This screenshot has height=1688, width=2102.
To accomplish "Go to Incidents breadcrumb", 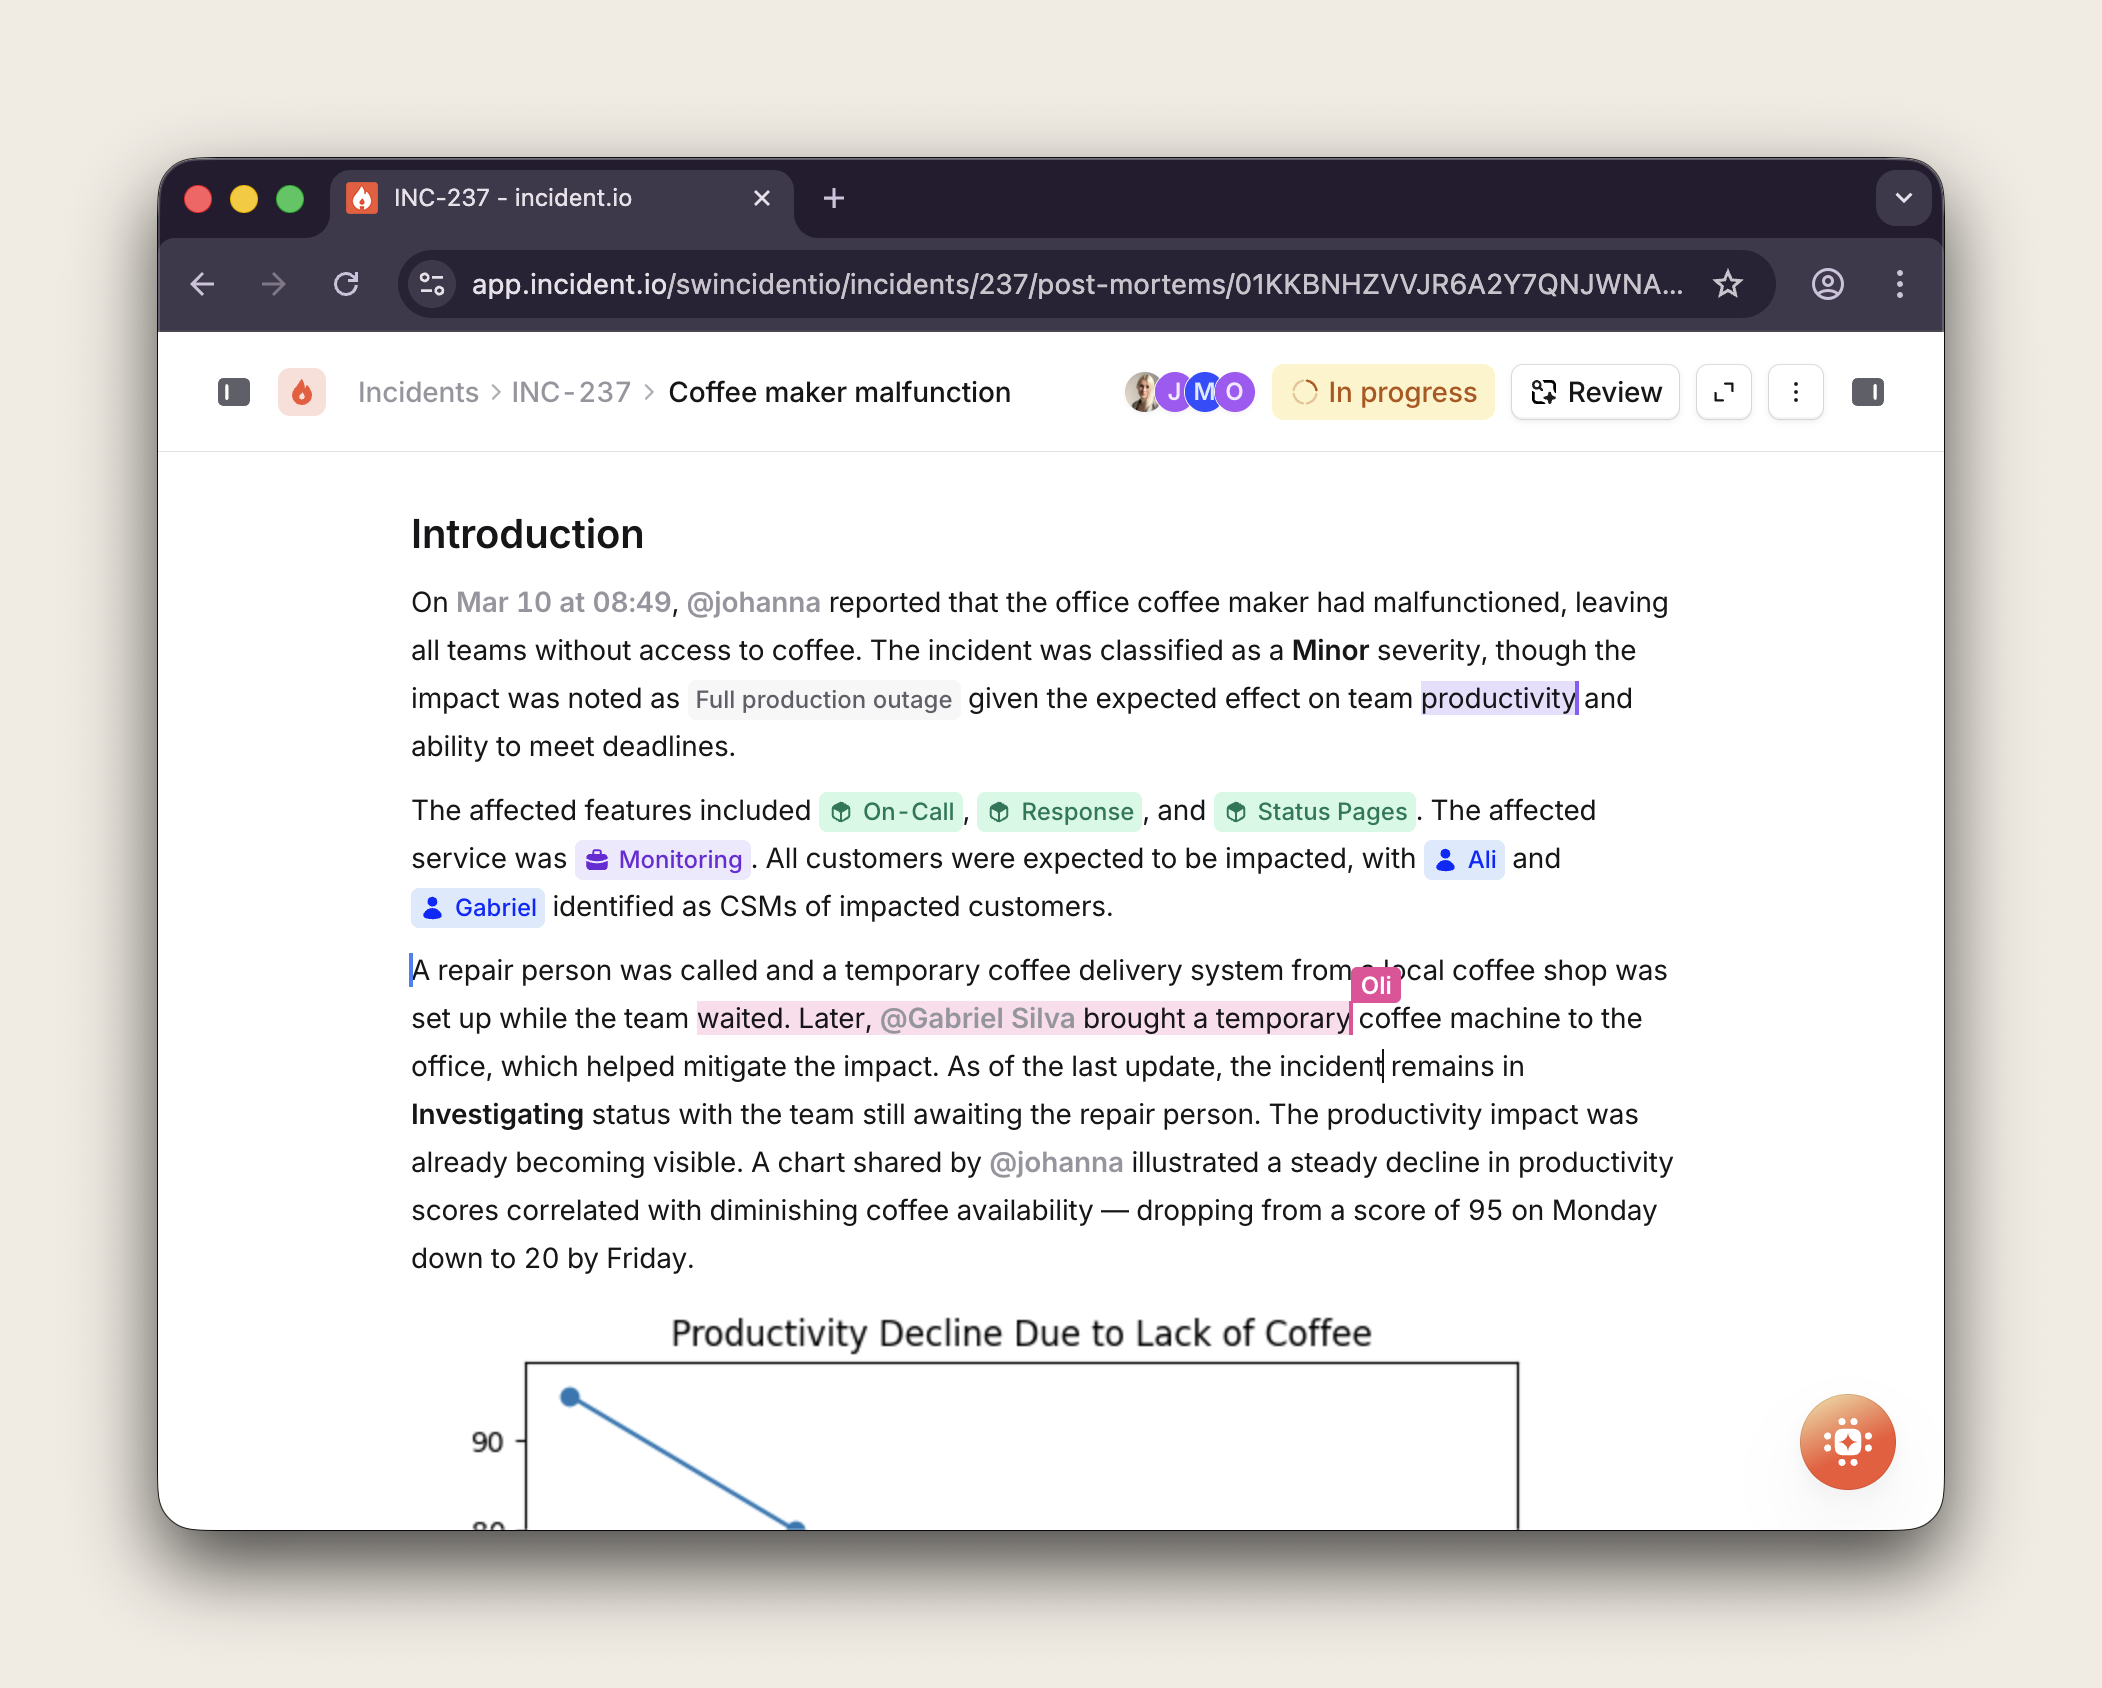I will 418,392.
